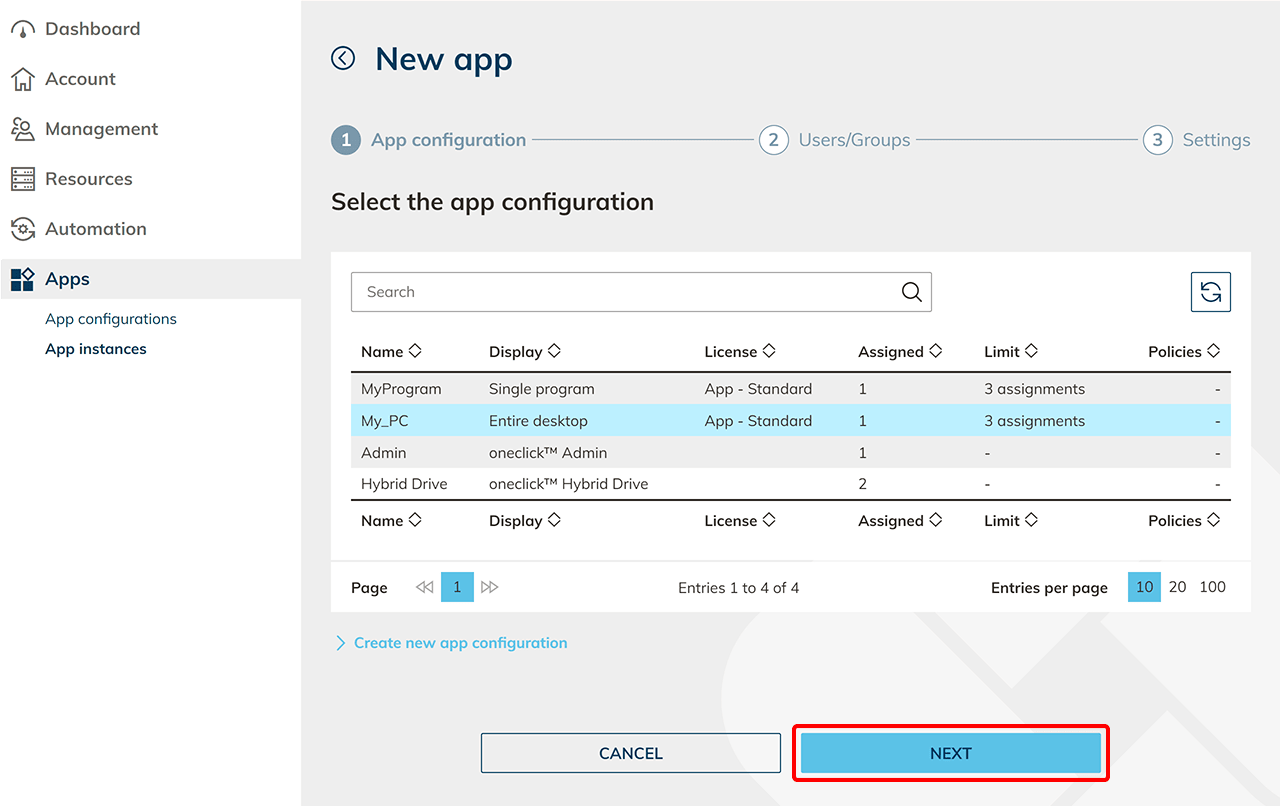Click the CANCEL button
The width and height of the screenshot is (1280, 806).
[630, 753]
